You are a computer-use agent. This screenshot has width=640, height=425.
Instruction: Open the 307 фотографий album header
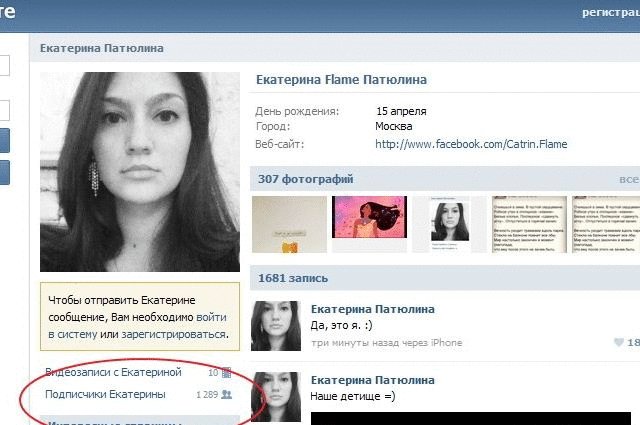tap(305, 179)
